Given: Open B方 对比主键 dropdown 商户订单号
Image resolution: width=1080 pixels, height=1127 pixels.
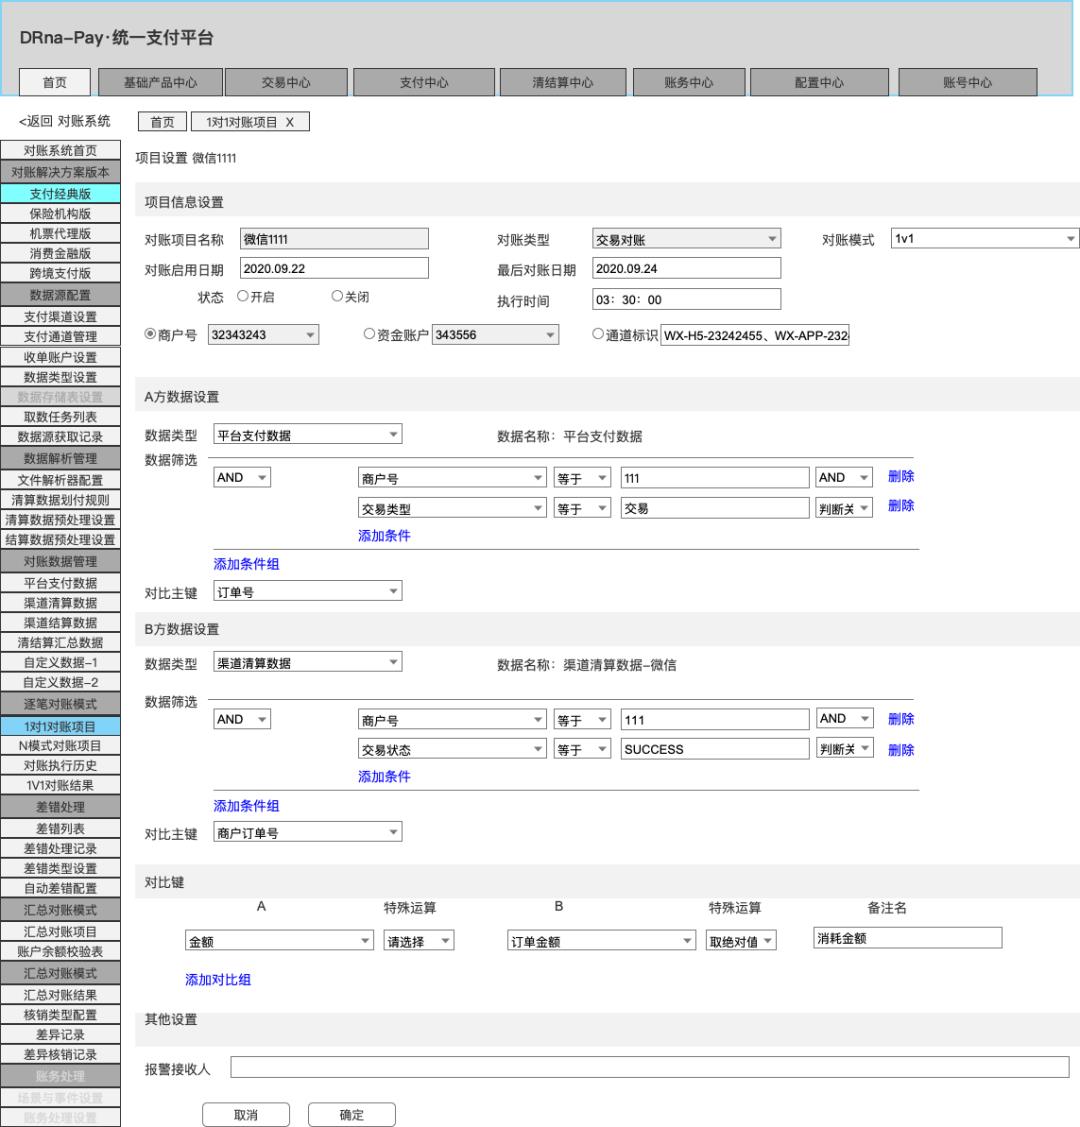Looking at the screenshot, I should [x=308, y=833].
